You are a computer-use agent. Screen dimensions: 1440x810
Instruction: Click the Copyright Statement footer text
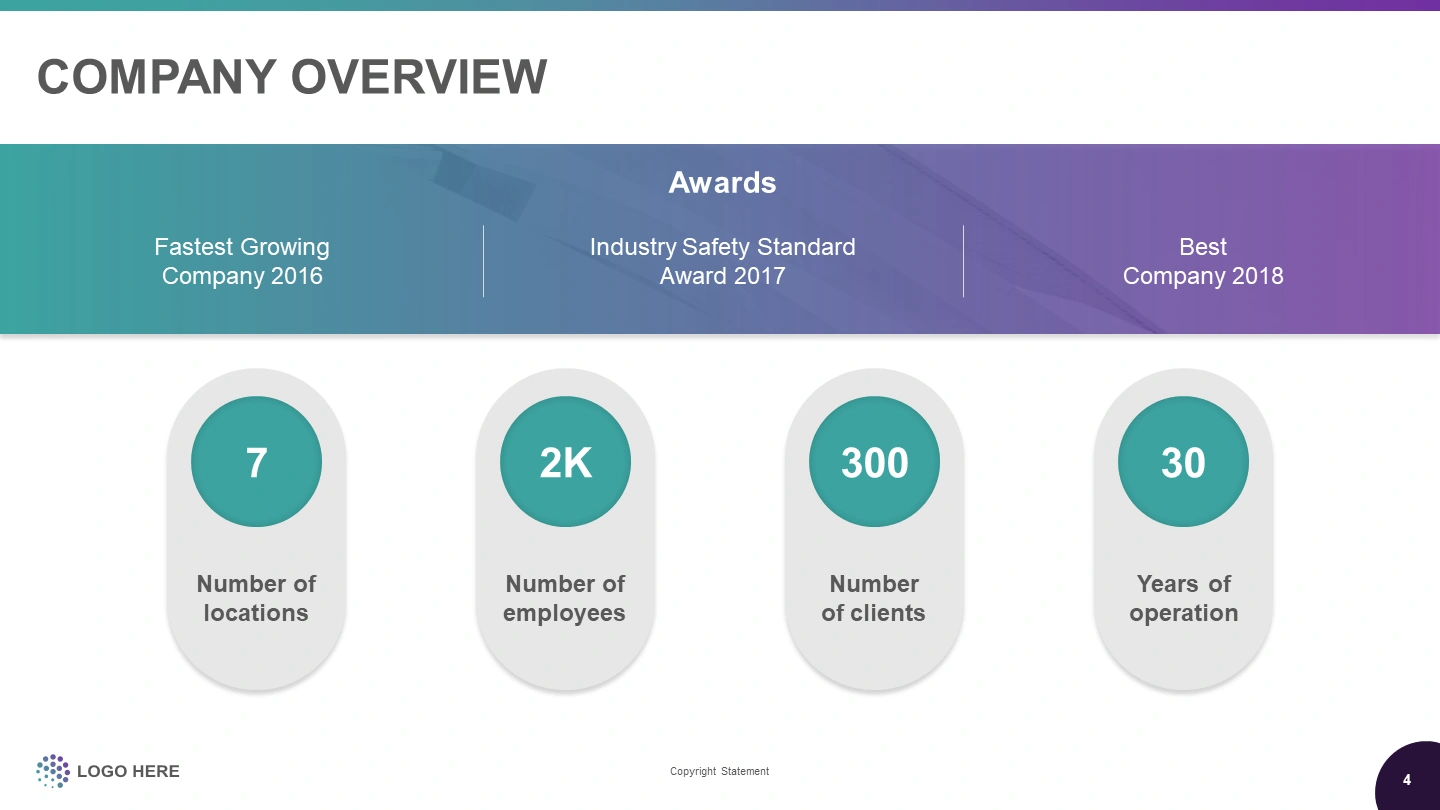point(719,771)
